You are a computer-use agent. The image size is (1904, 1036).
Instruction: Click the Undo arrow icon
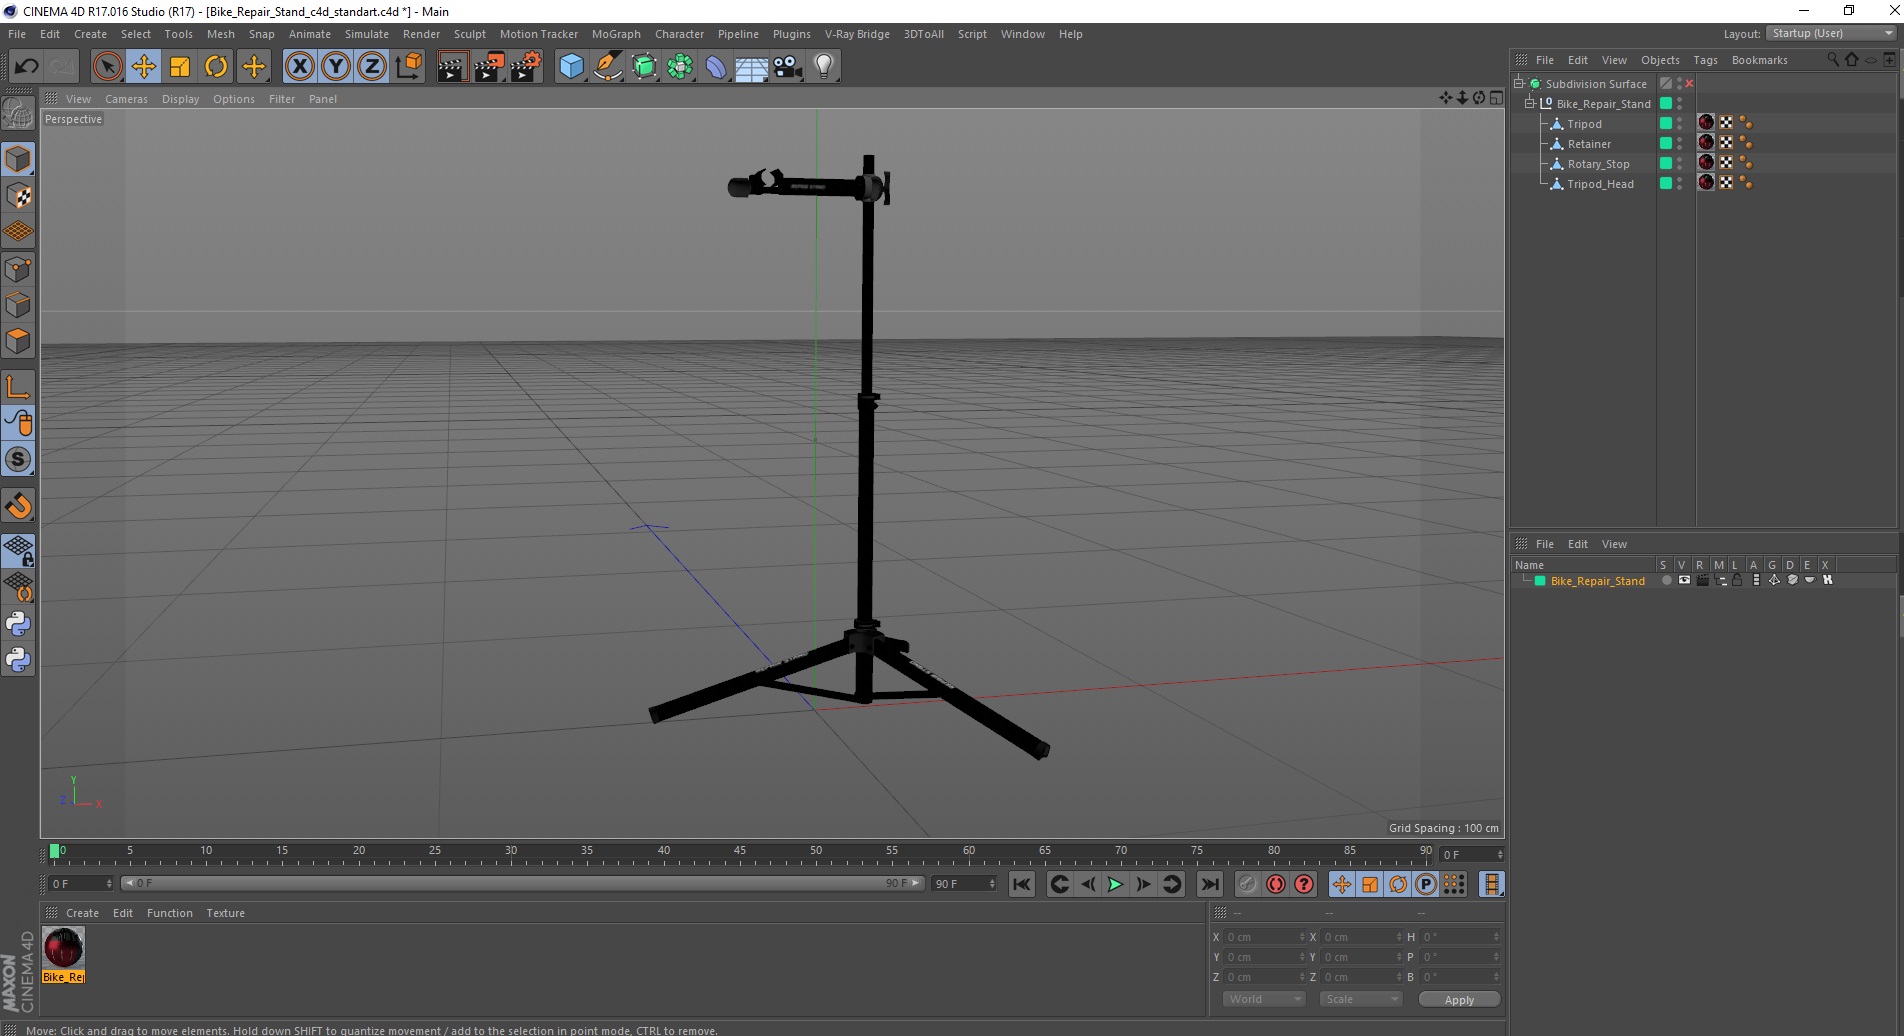coord(26,67)
